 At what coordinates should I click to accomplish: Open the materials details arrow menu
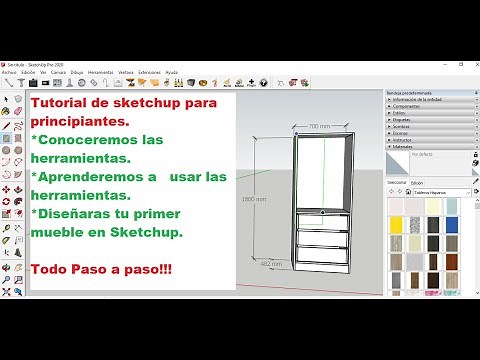pos(476,191)
